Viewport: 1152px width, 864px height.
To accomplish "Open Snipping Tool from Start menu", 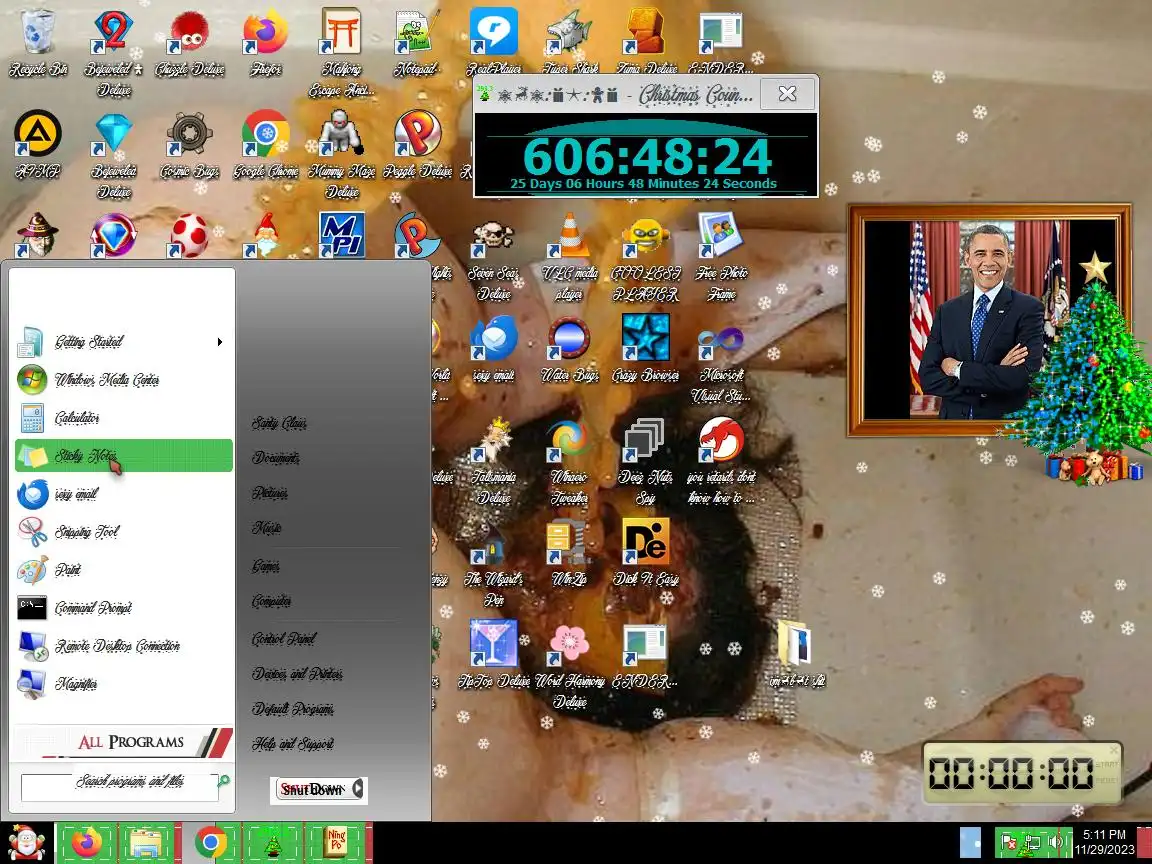I will tap(123, 532).
